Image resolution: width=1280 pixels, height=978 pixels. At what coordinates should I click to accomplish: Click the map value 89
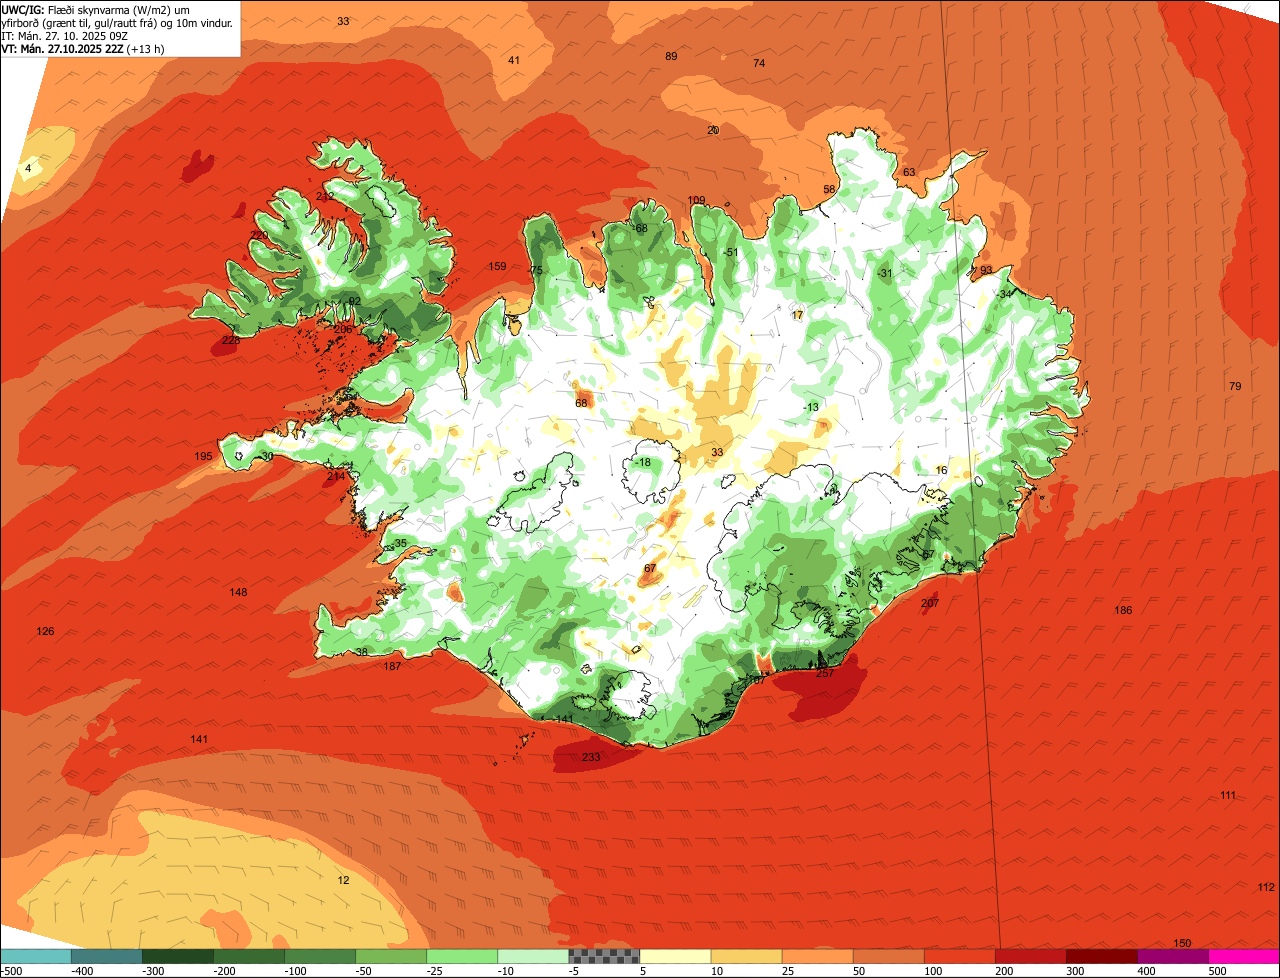(x=671, y=57)
